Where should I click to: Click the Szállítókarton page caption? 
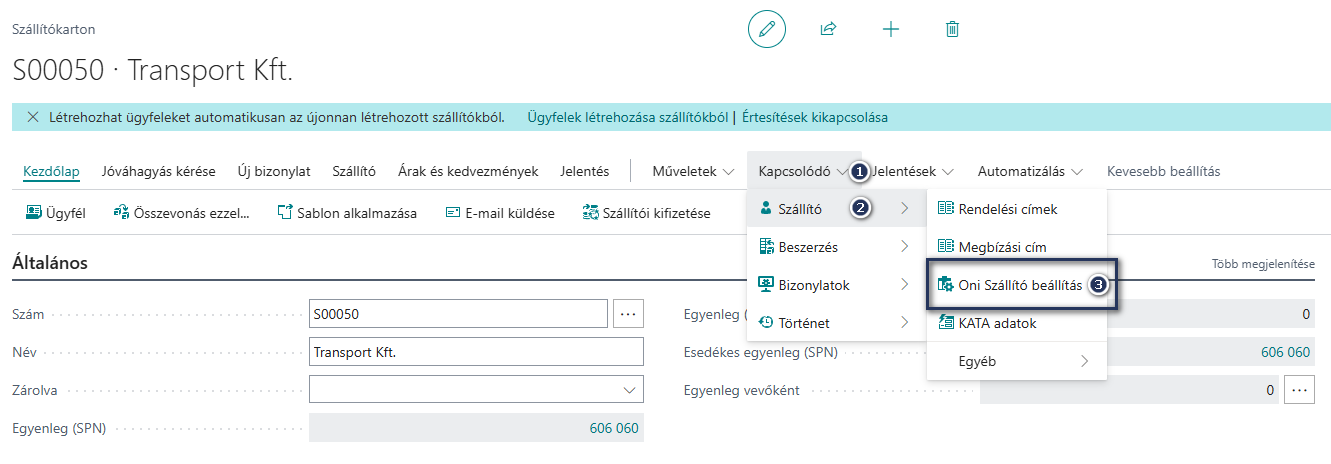[x=54, y=30]
